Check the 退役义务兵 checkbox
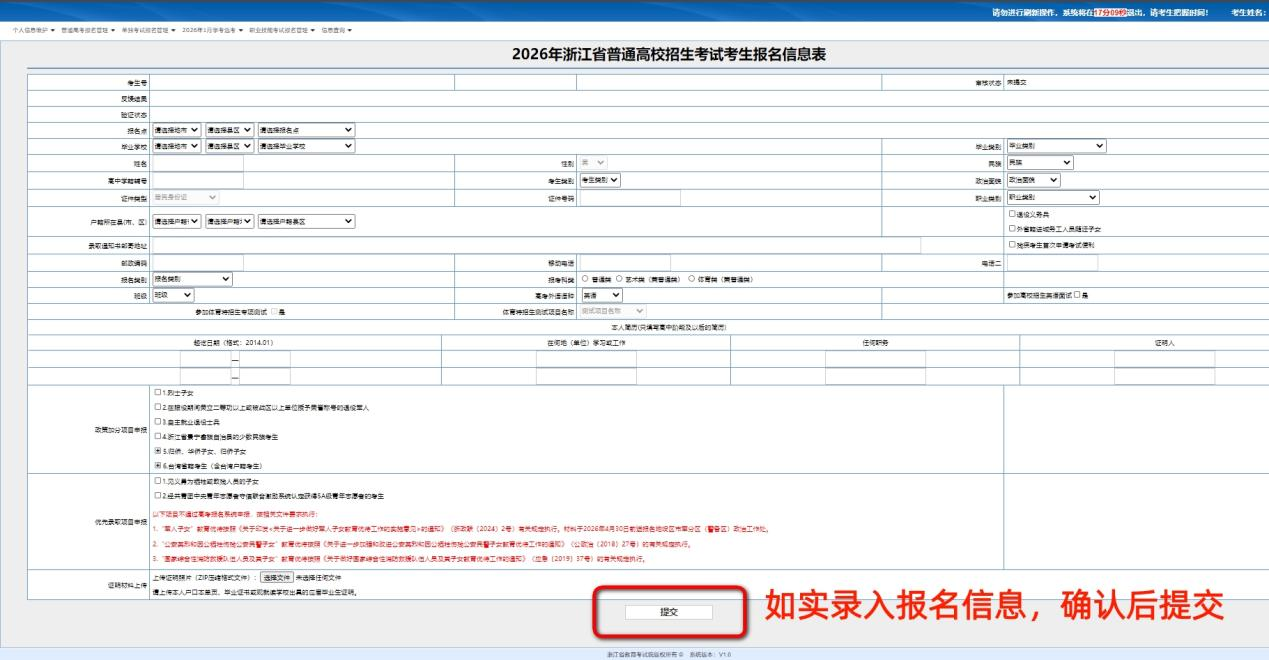 1013,214
